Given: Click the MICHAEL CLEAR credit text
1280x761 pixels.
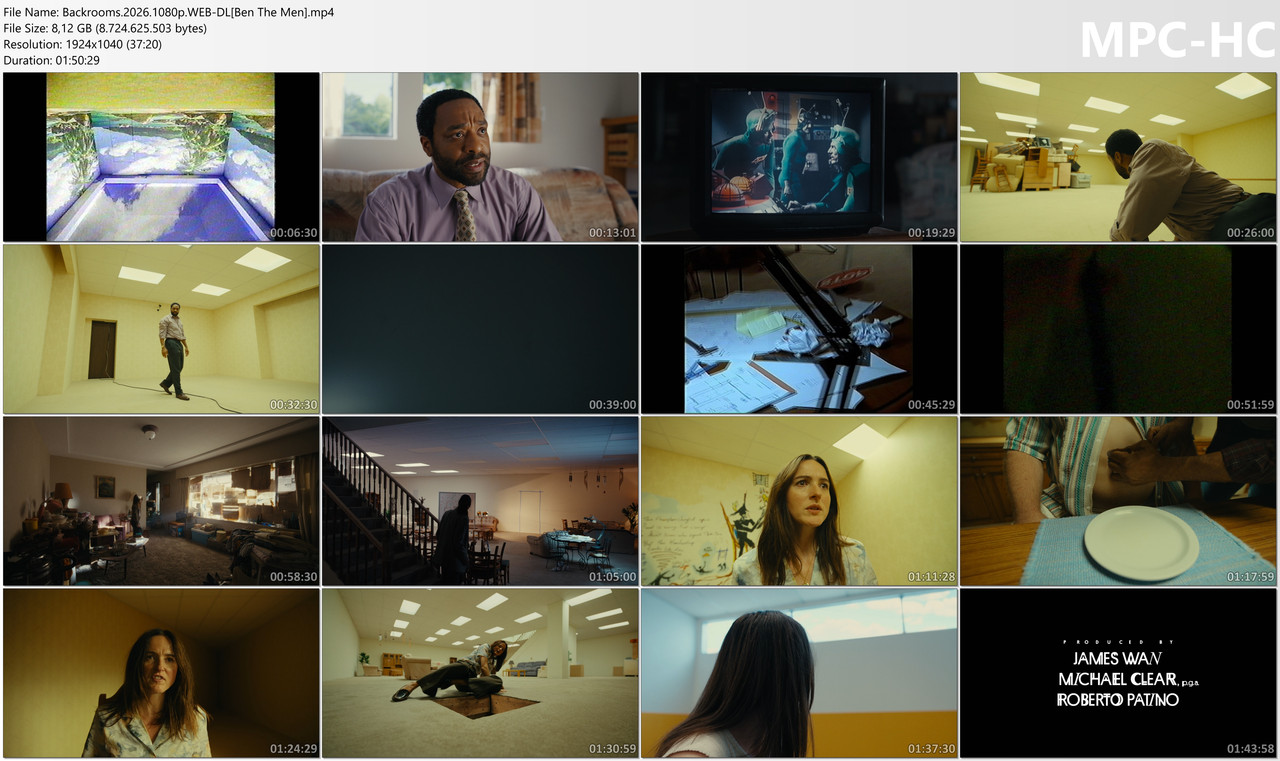Looking at the screenshot, I should [1118, 679].
